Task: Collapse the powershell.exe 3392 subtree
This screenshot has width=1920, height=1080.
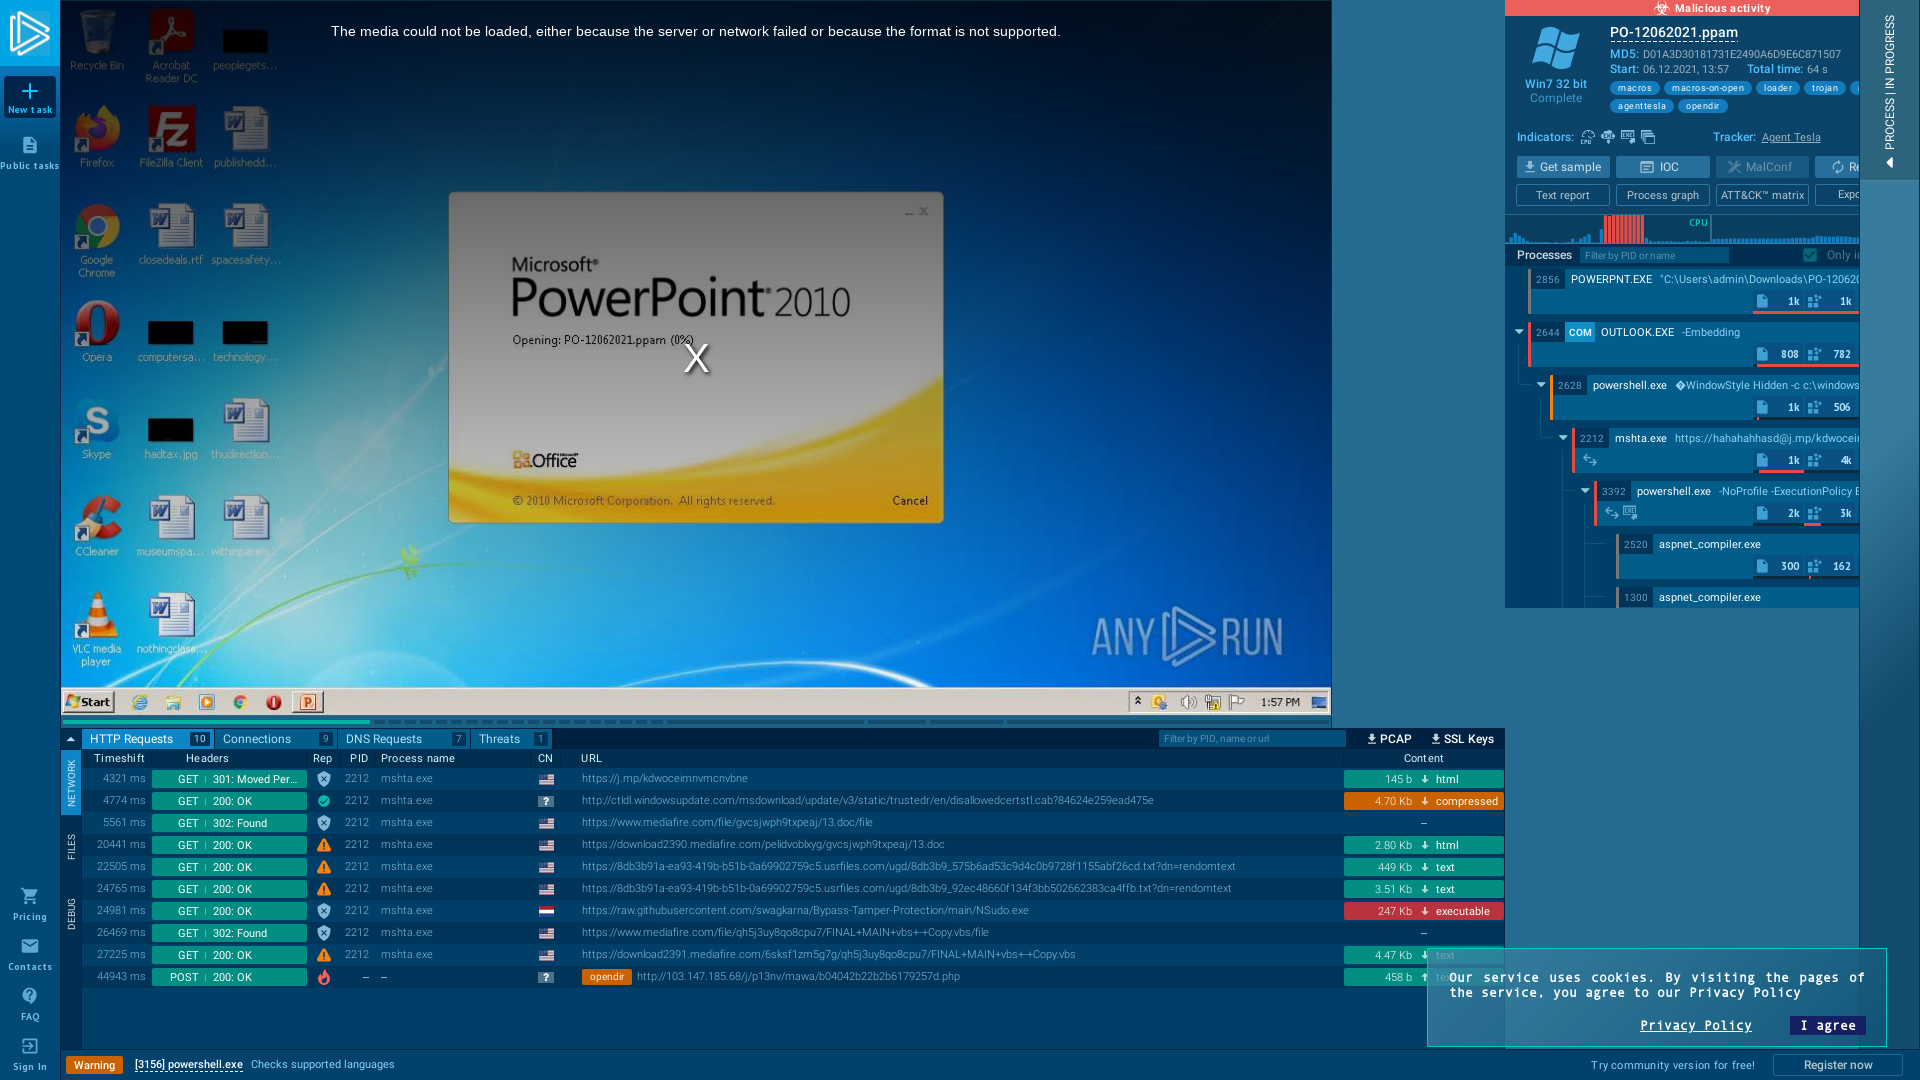Action: coord(1585,491)
